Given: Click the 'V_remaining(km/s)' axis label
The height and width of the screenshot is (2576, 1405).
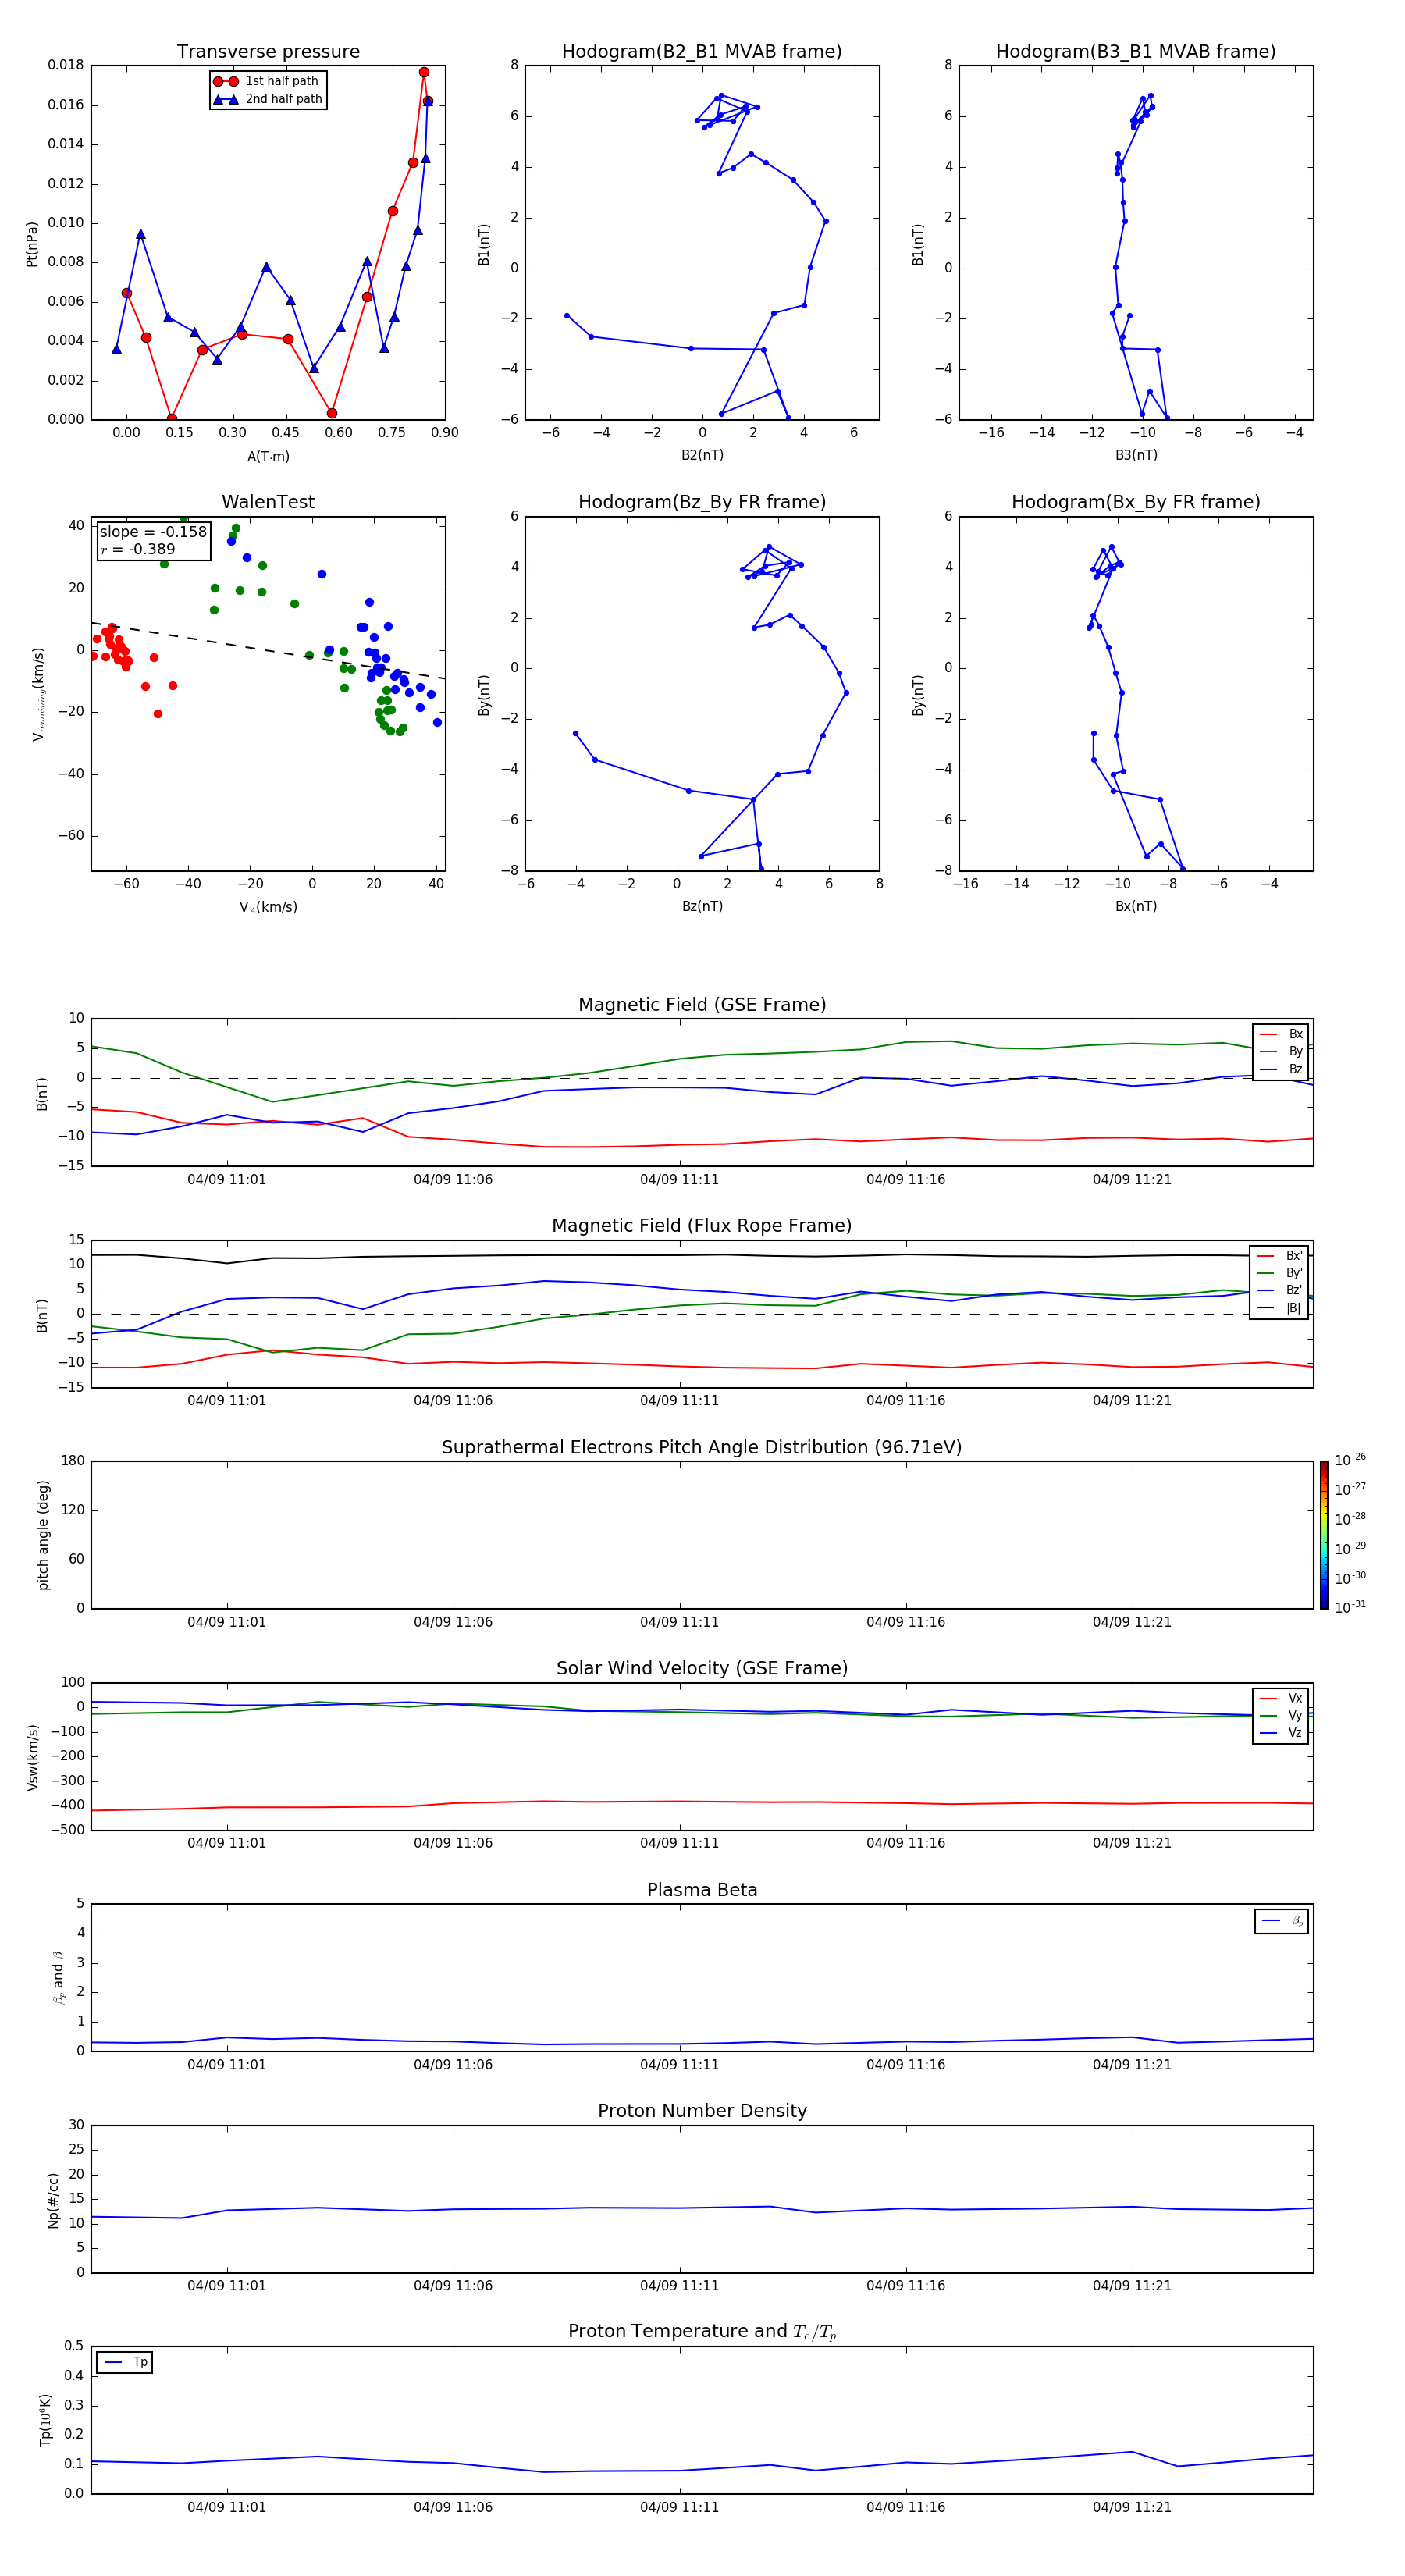Looking at the screenshot, I should [38, 694].
